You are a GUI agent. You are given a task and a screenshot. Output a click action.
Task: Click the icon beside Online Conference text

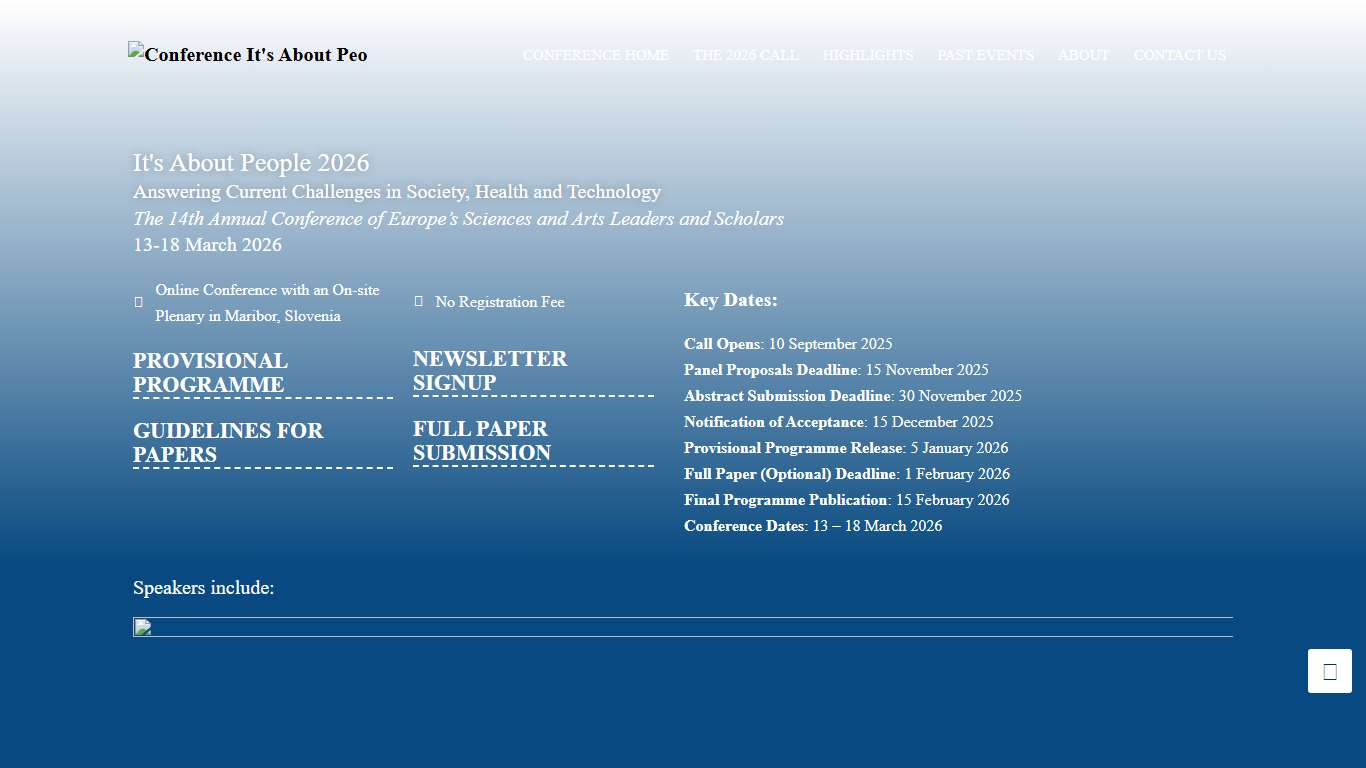click(139, 302)
